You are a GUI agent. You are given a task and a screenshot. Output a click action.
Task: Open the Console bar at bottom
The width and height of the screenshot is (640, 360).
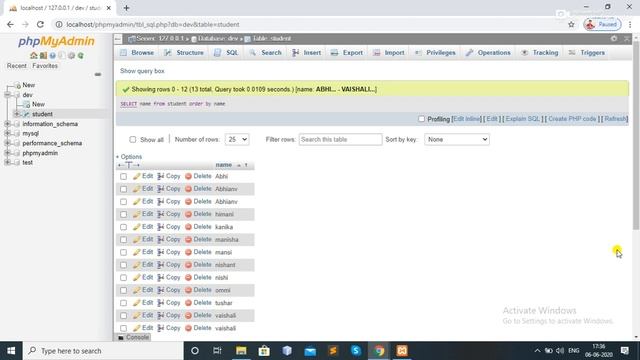pos(133,337)
